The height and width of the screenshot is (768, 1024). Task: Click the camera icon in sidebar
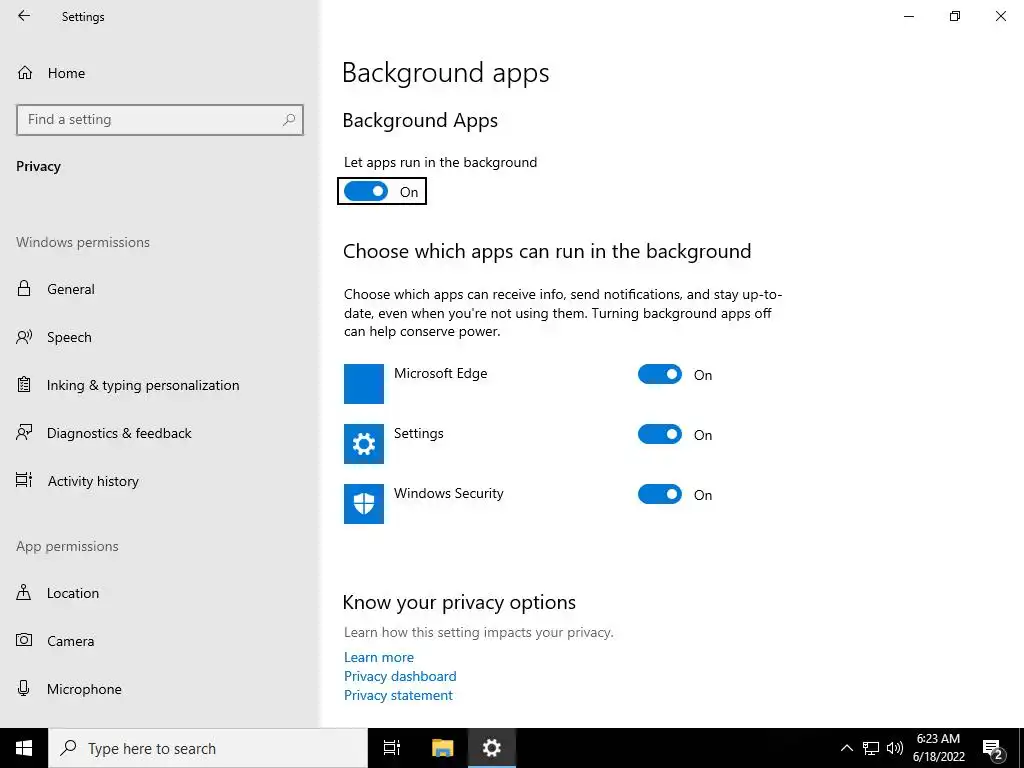24,640
